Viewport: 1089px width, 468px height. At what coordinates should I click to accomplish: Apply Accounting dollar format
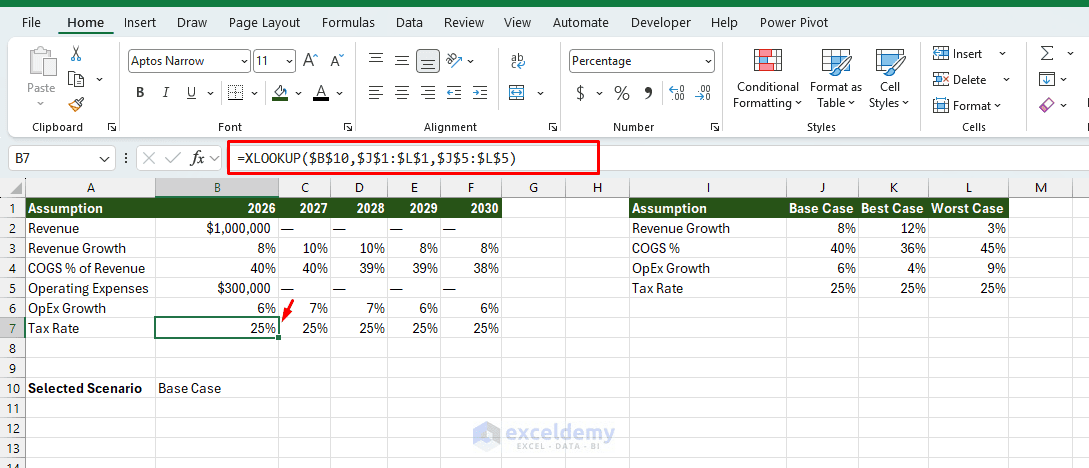click(581, 93)
